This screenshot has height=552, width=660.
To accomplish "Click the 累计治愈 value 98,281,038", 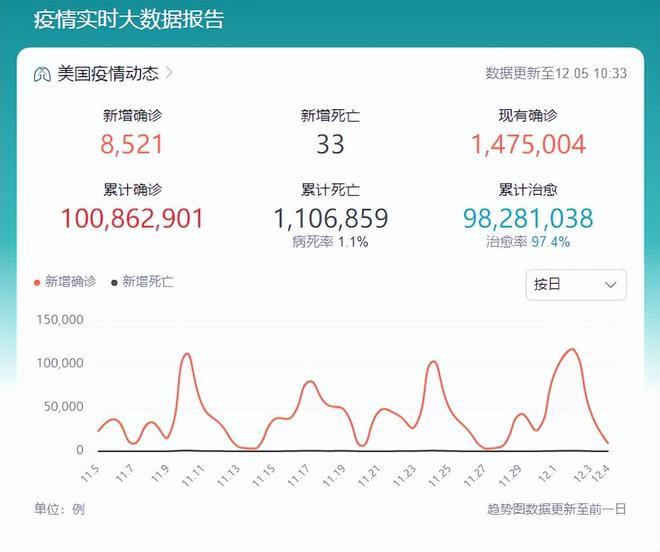I will point(528,219).
